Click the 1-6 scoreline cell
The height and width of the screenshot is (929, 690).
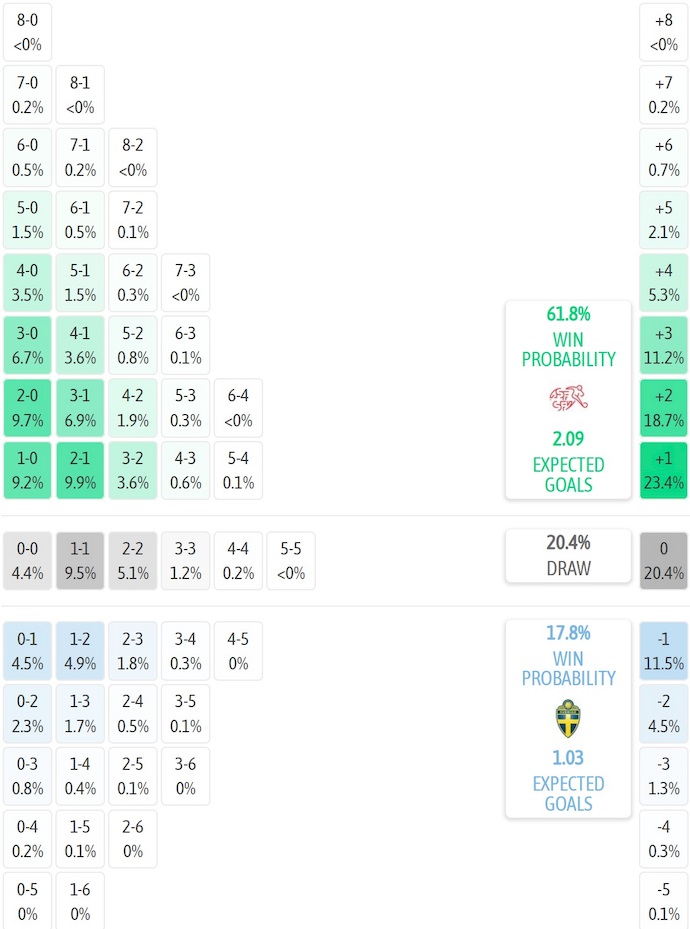80,901
